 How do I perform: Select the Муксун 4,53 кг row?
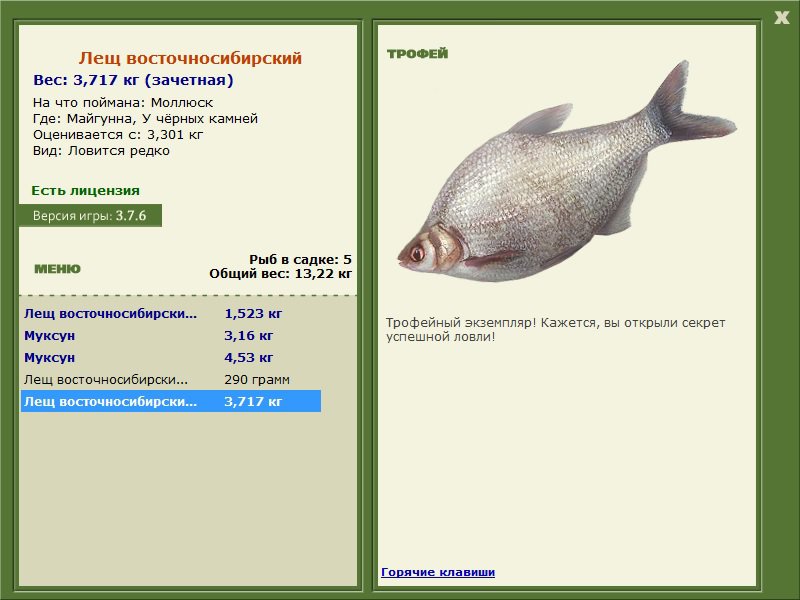pyautogui.click(x=171, y=357)
